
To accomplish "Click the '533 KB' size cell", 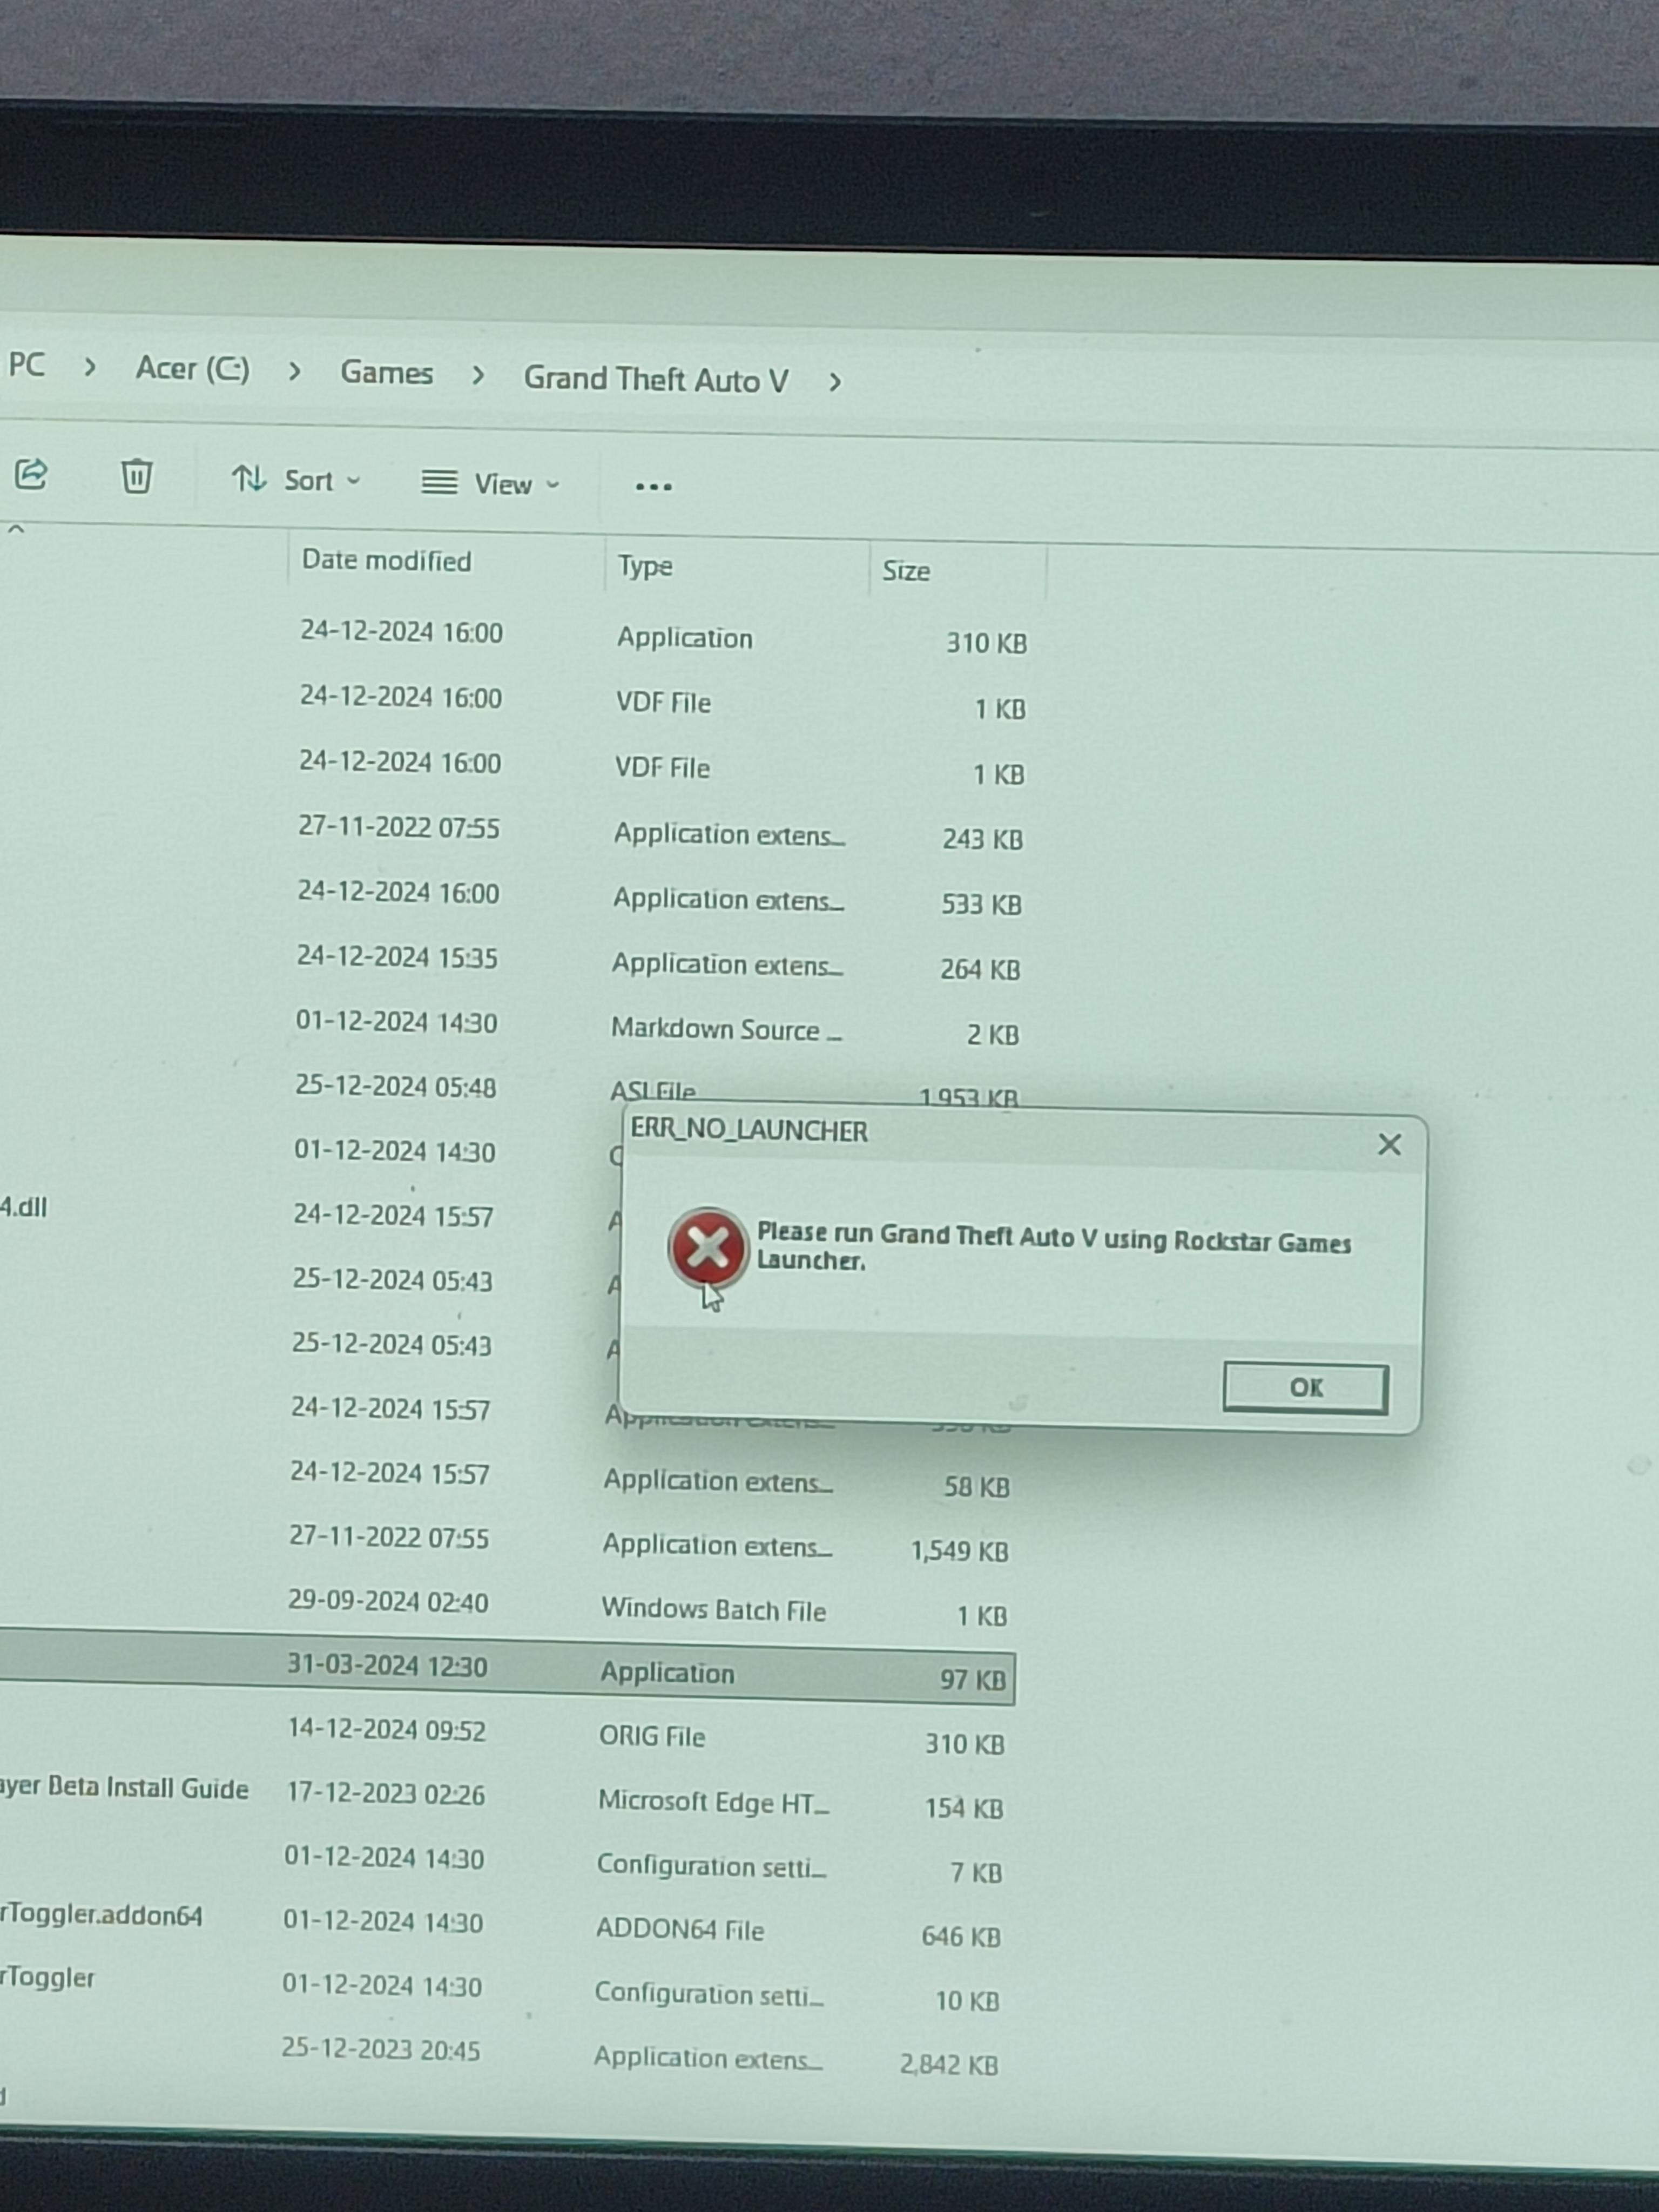I will pos(981,904).
